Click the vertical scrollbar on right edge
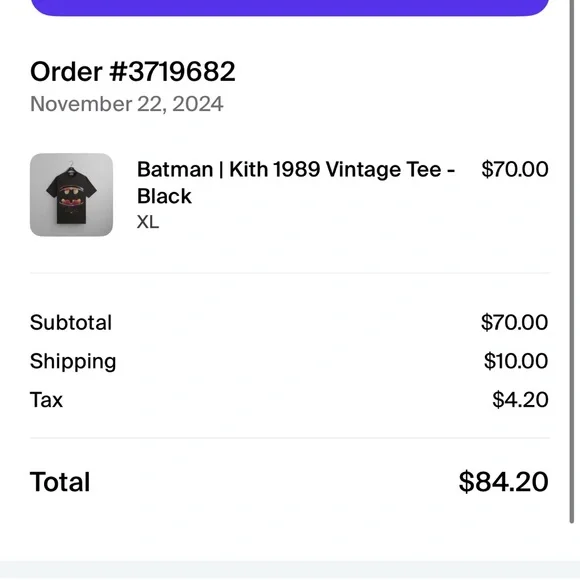This screenshot has width=580, height=580. point(572,262)
